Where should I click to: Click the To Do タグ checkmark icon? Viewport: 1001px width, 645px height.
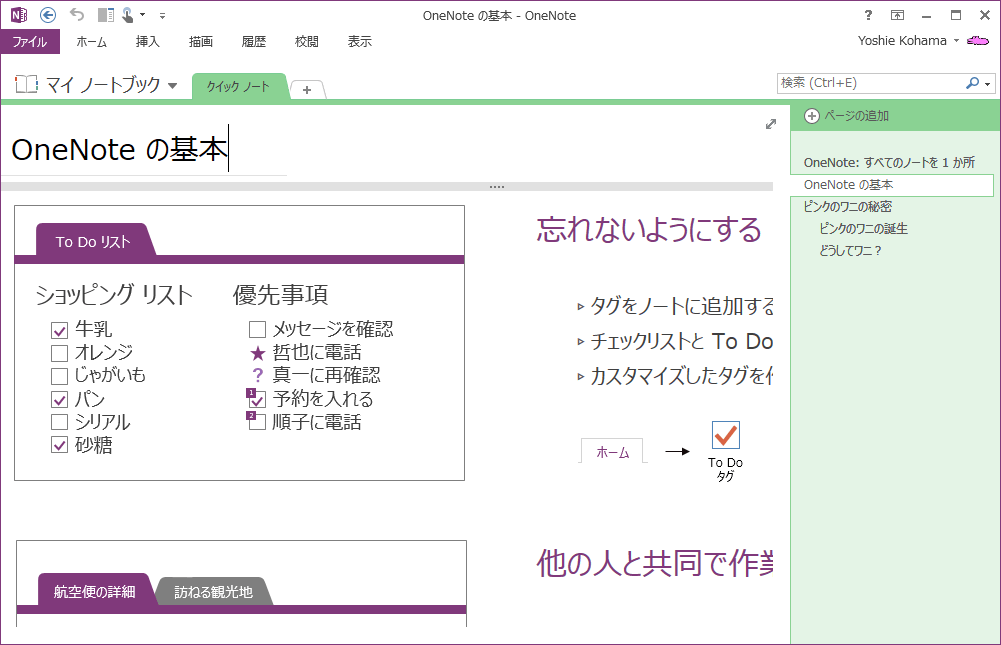pos(726,436)
